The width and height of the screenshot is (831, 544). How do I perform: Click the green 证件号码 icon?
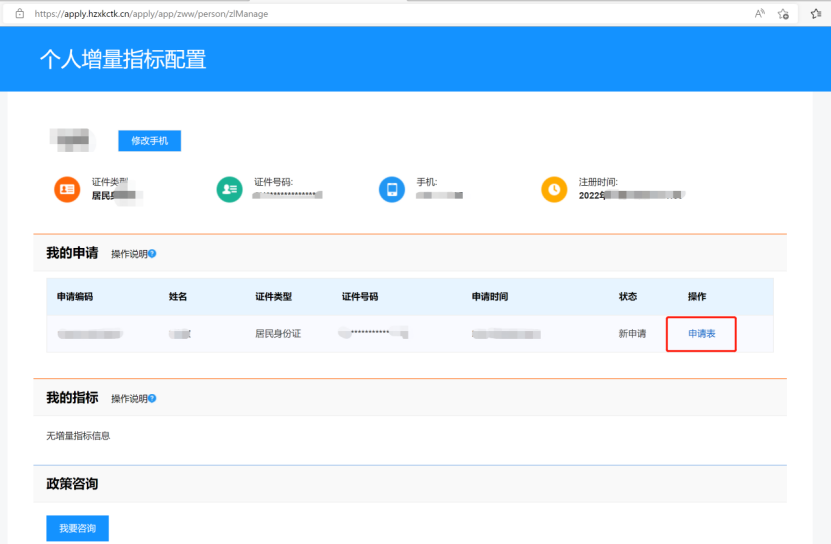tap(229, 188)
